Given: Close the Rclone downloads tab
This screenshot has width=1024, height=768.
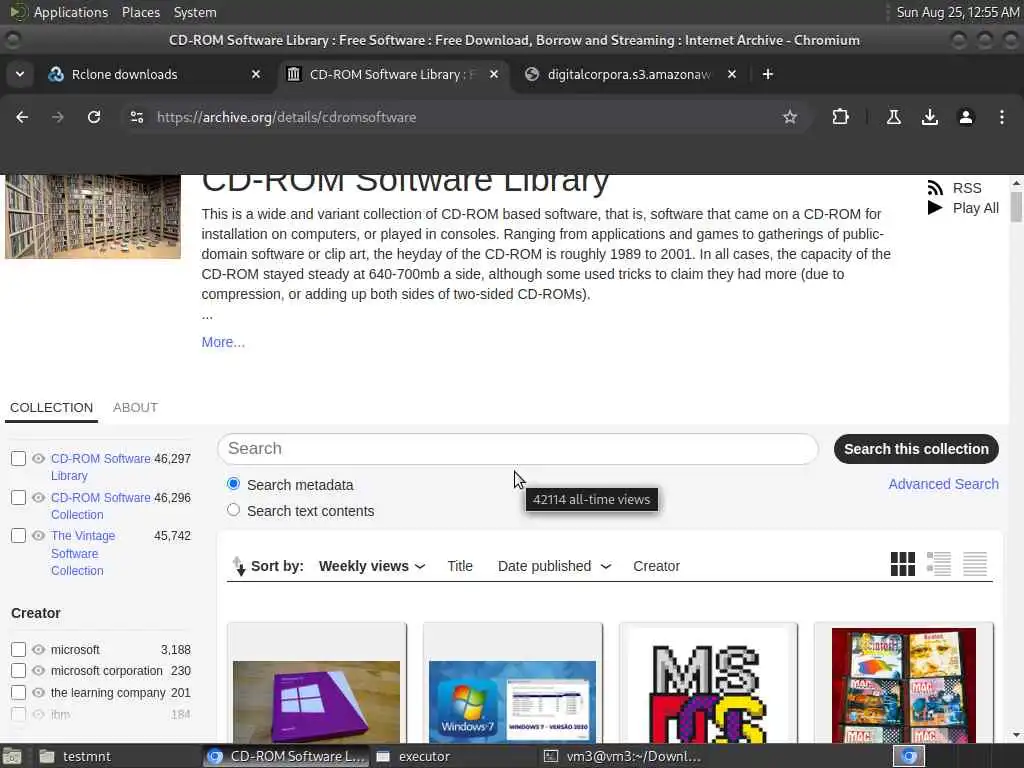Looking at the screenshot, I should point(256,74).
